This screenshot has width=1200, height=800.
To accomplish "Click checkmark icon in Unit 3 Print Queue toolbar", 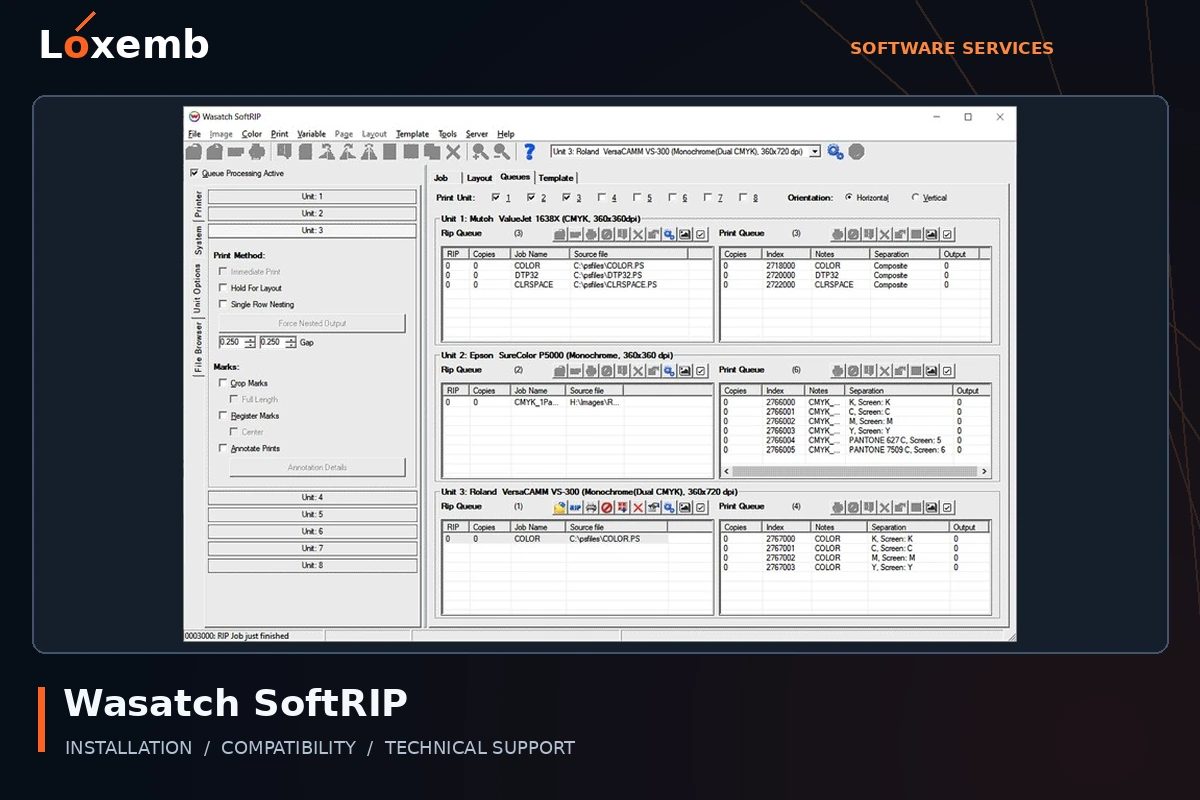I will click(947, 507).
